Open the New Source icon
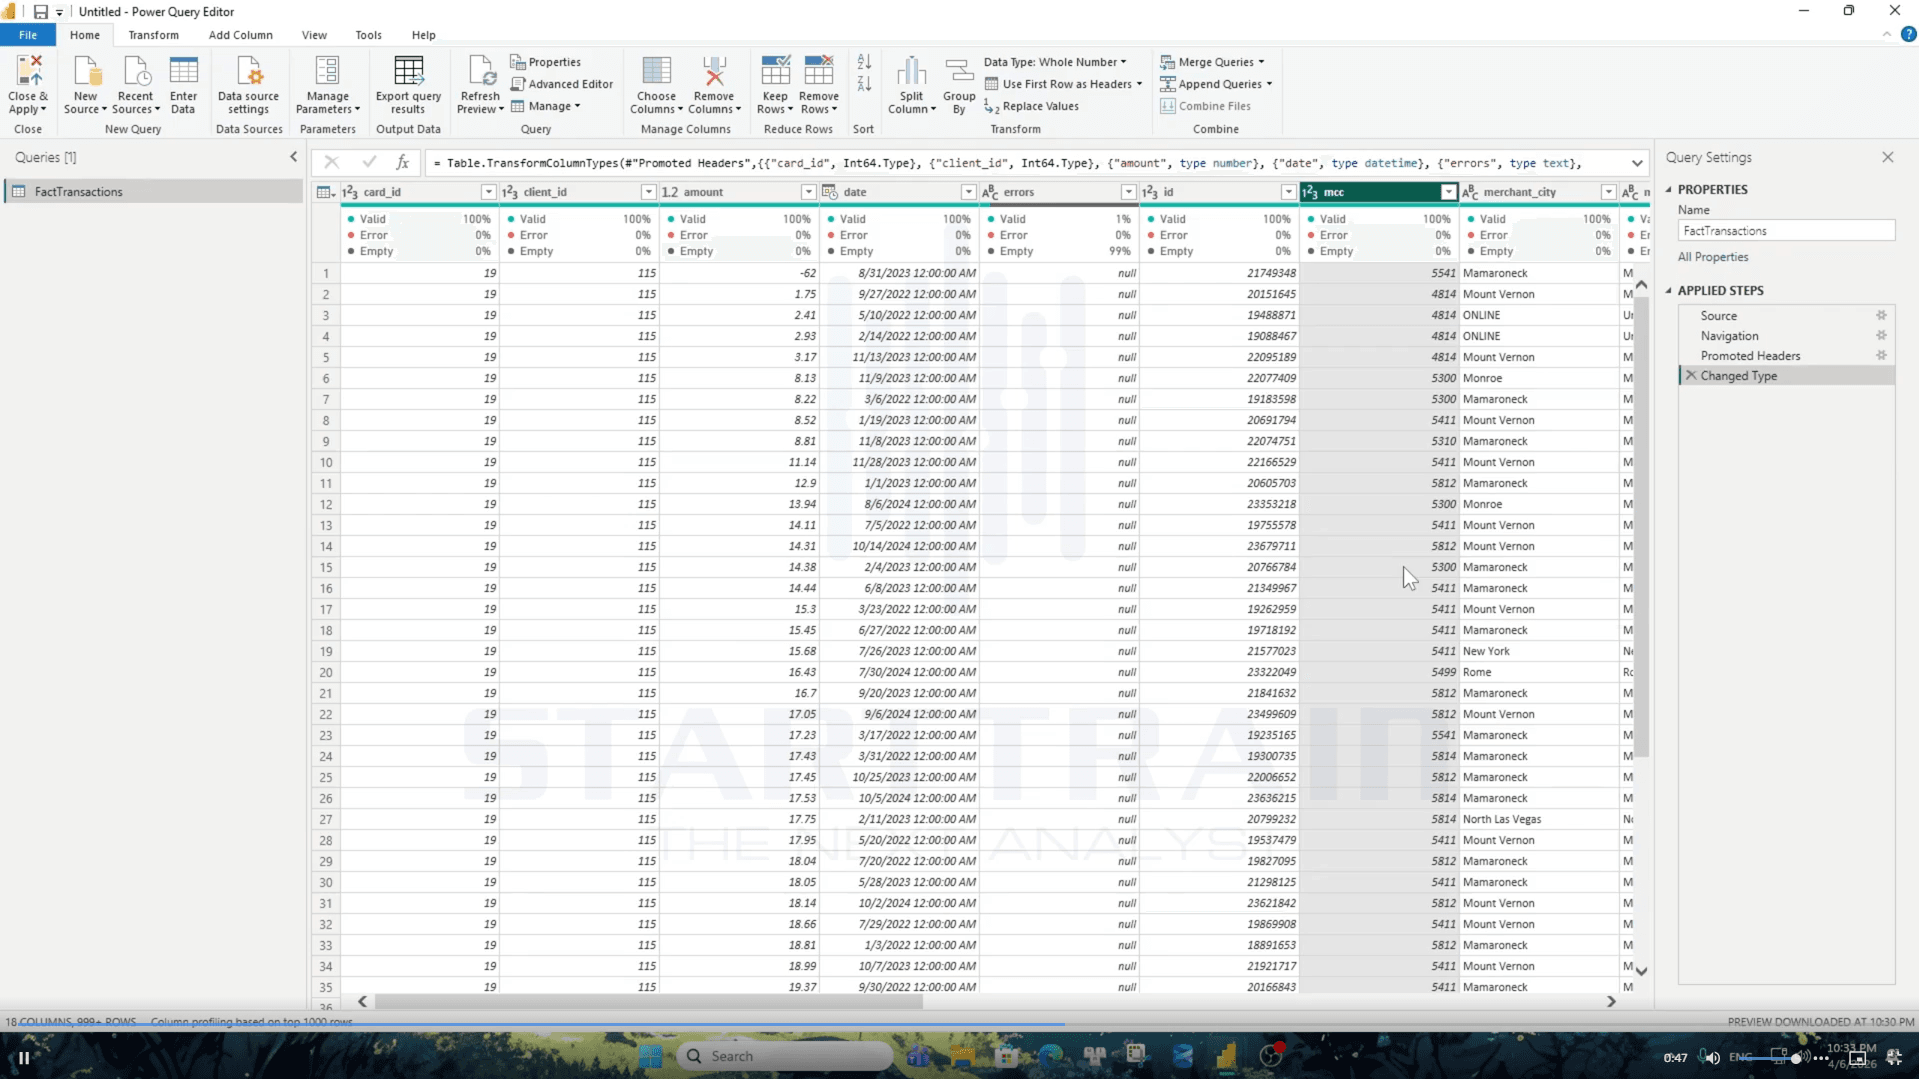1919x1079 pixels. click(x=86, y=85)
